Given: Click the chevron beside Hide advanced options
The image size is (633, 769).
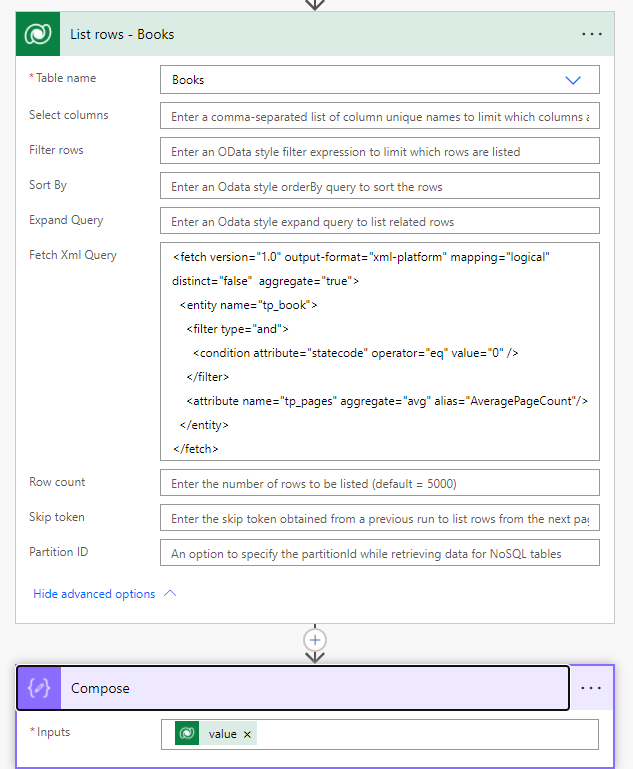Looking at the screenshot, I should click(x=170, y=593).
